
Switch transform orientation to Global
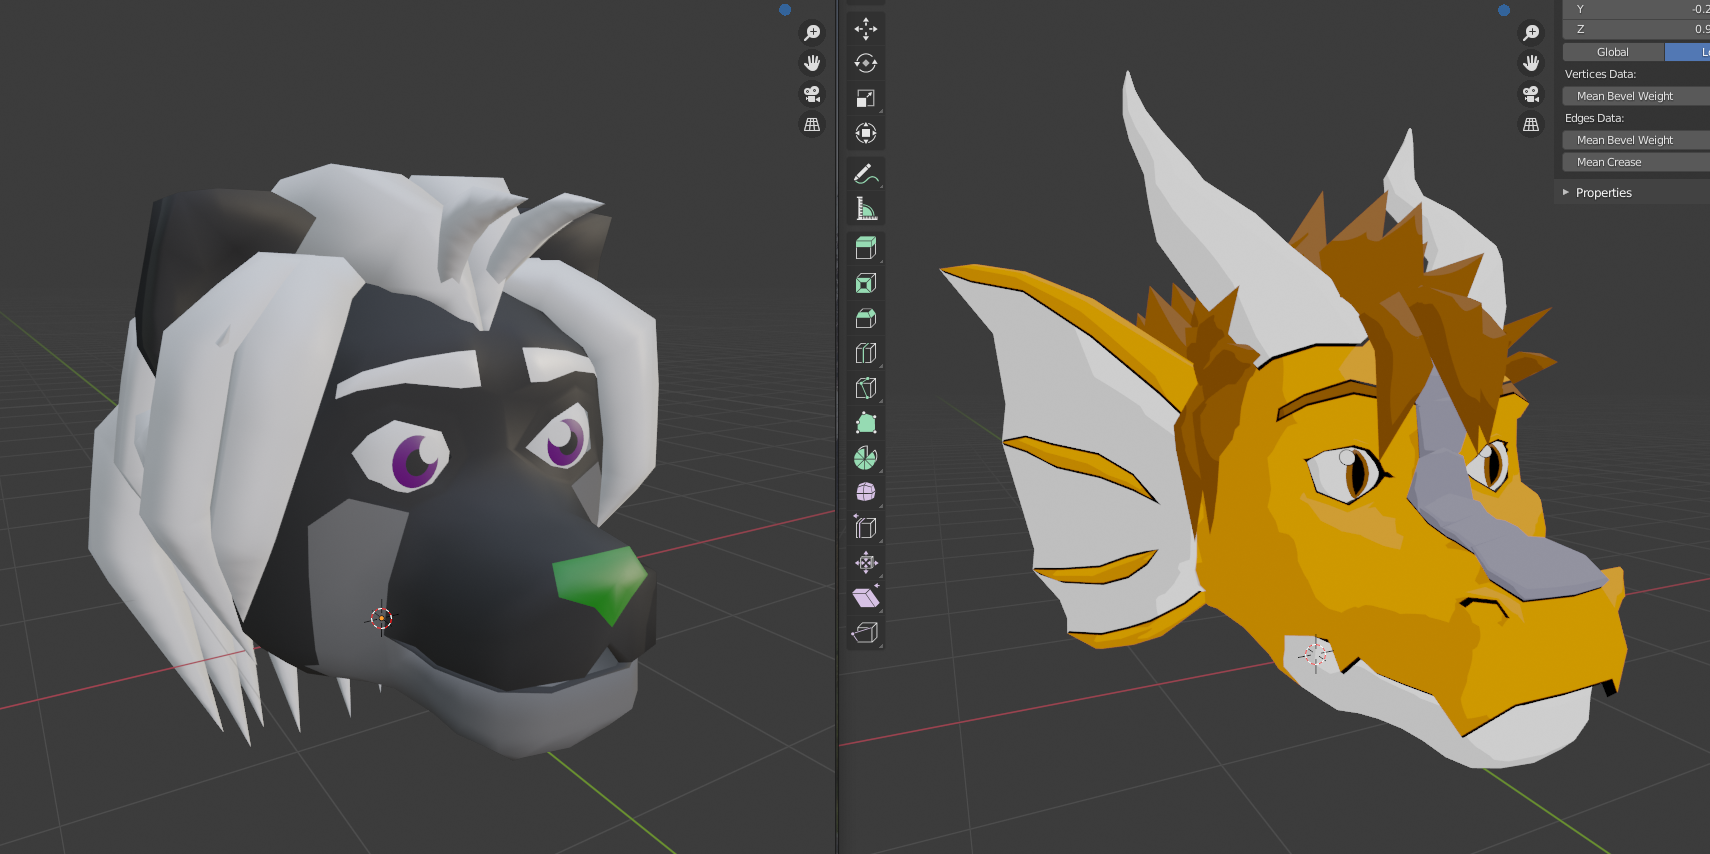pos(1612,52)
